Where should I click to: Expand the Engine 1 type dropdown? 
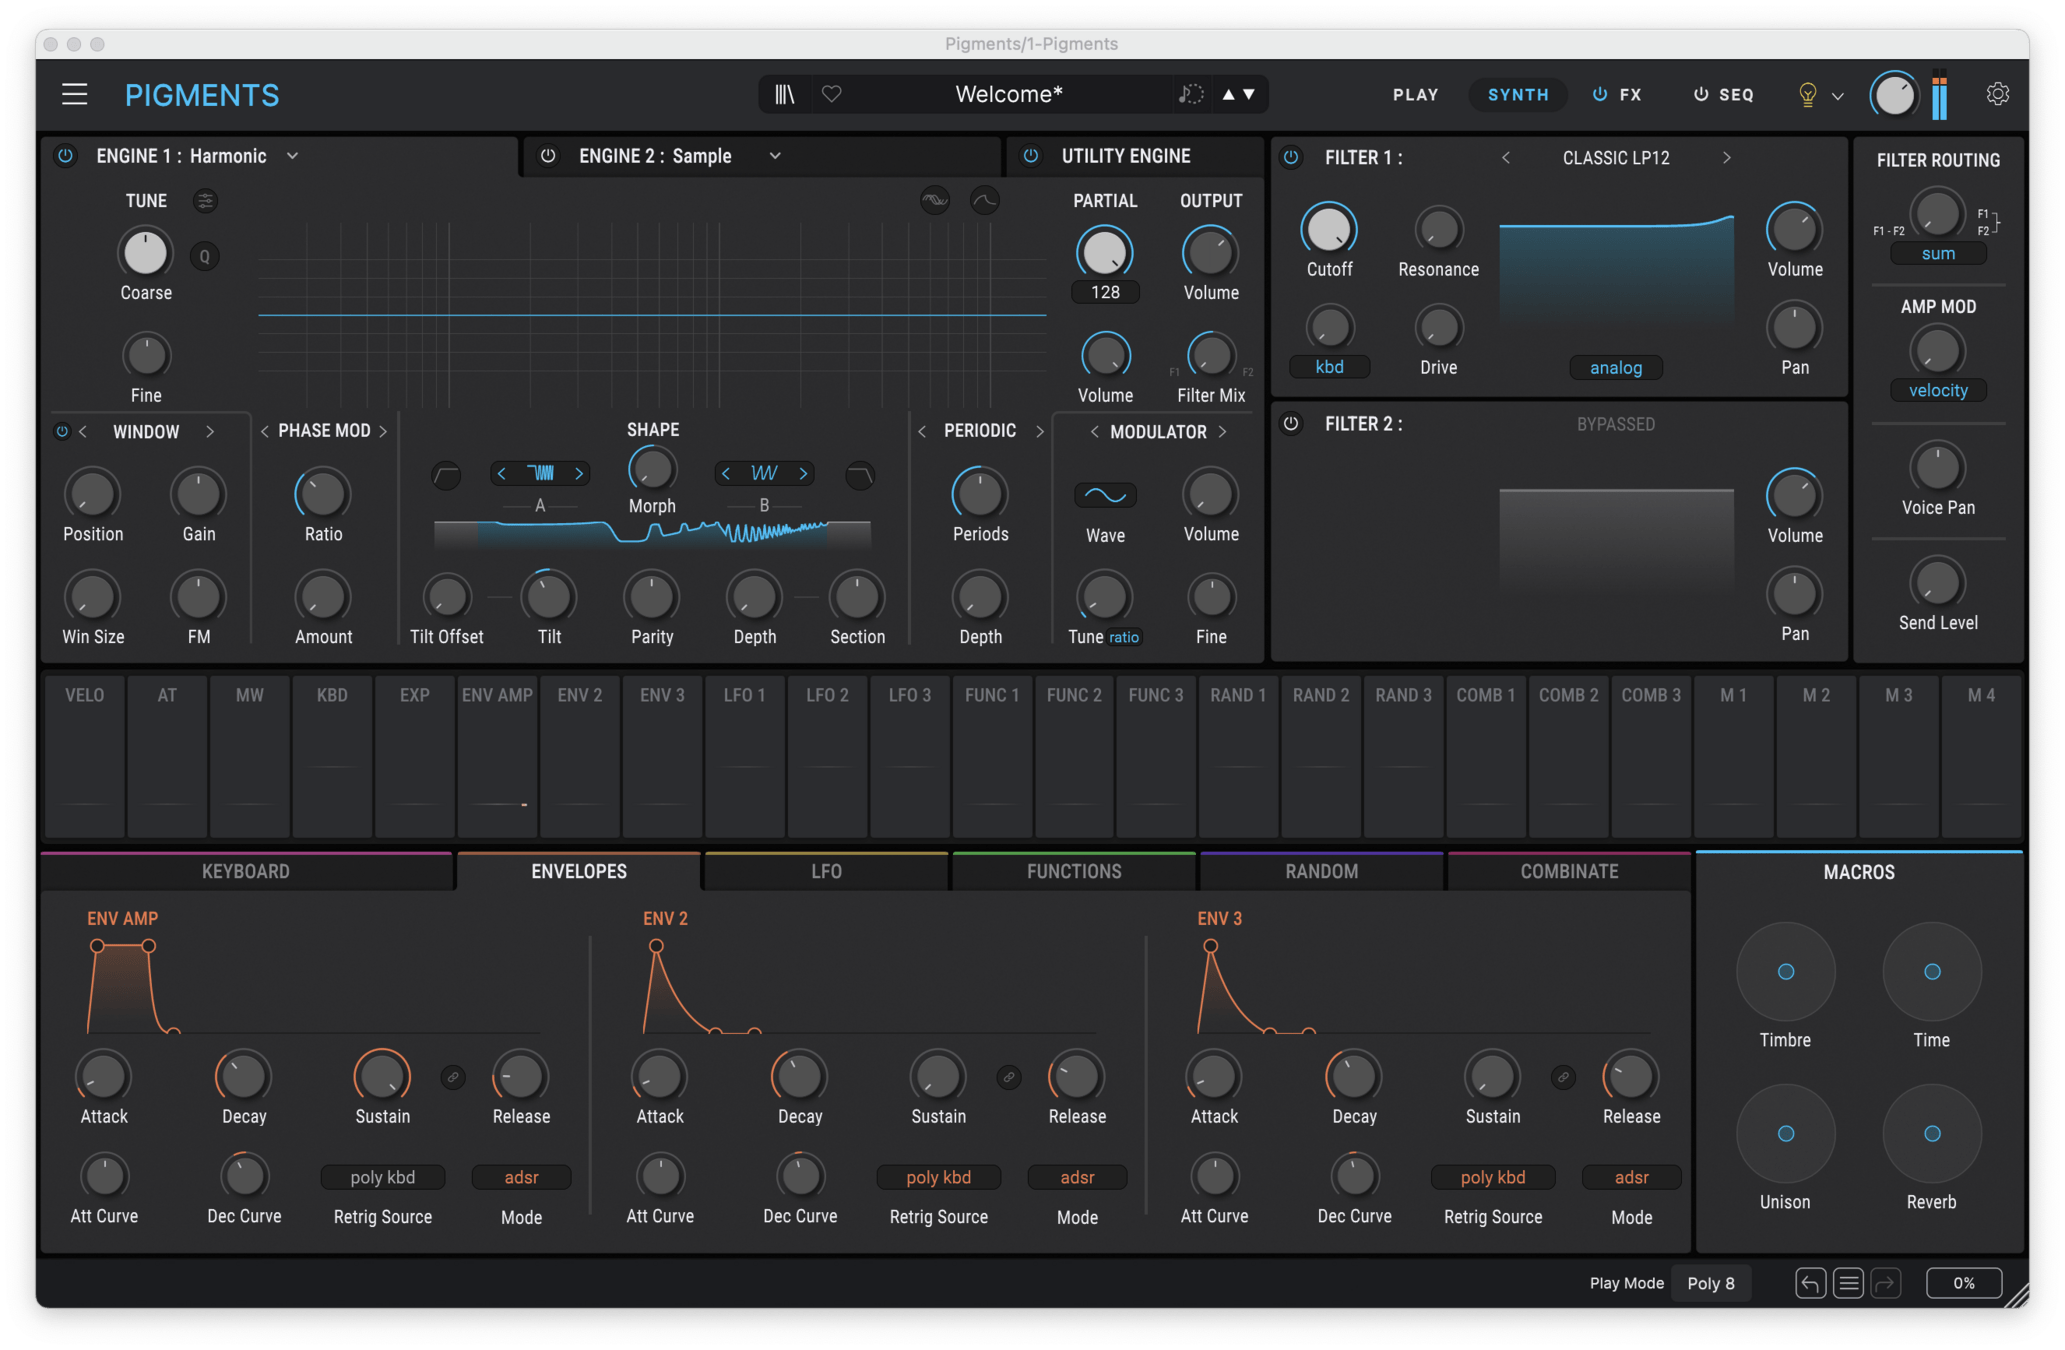coord(292,156)
